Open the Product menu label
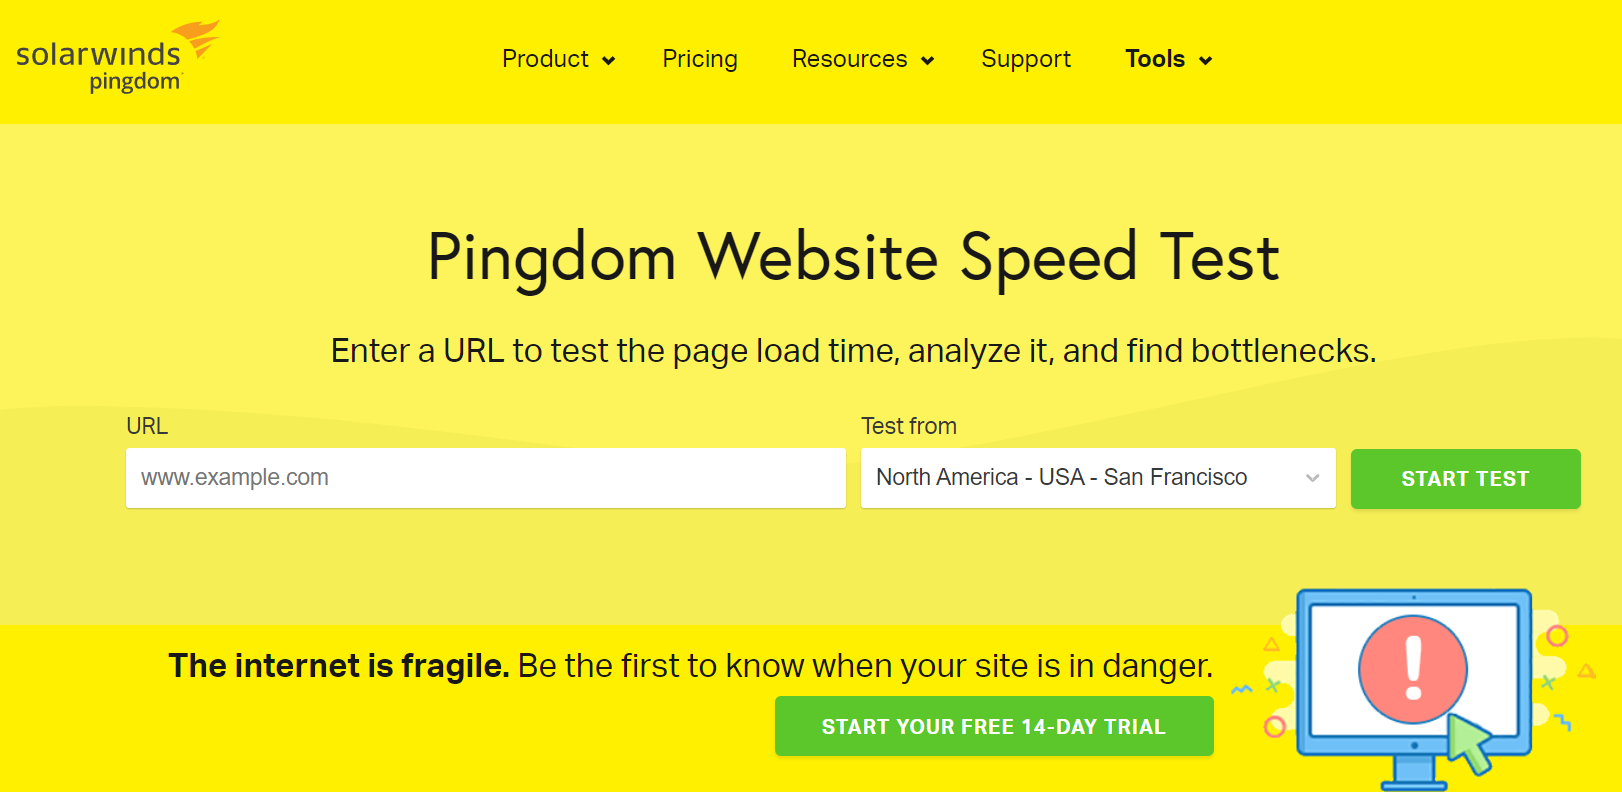Image resolution: width=1622 pixels, height=794 pixels. (x=545, y=59)
